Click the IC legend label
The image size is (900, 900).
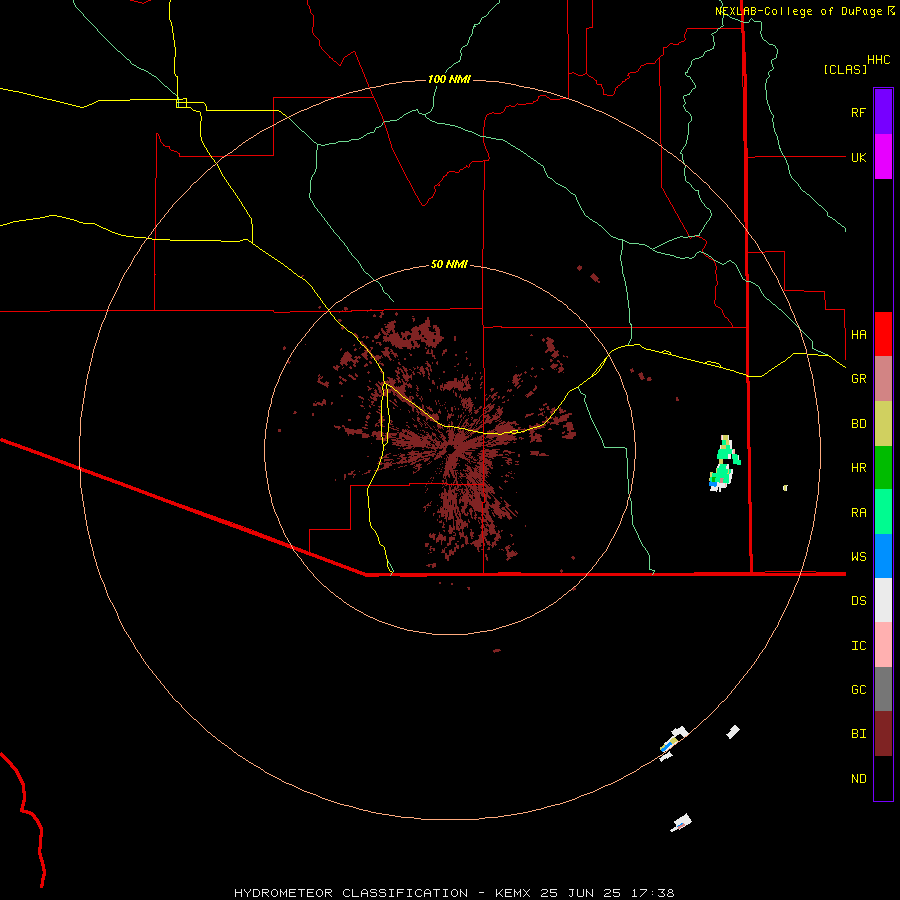[858, 646]
